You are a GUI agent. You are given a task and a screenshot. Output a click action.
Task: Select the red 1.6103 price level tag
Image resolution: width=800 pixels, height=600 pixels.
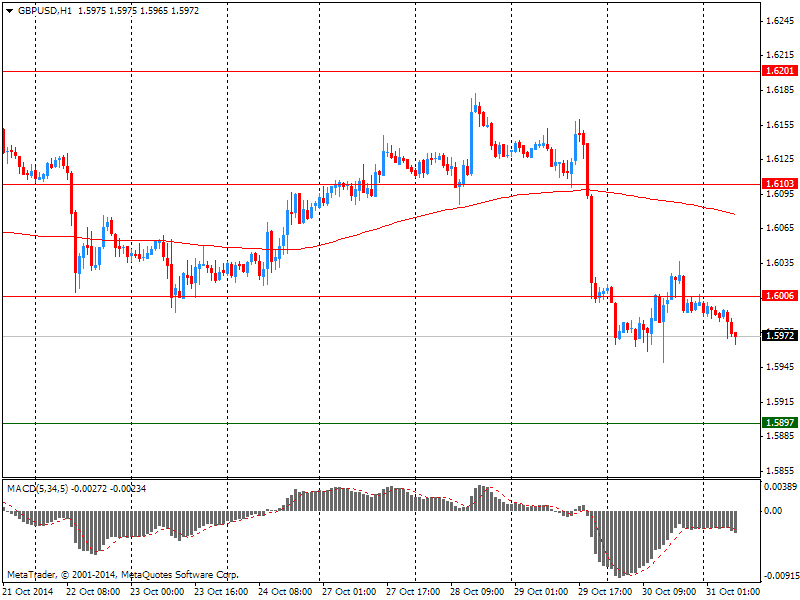click(x=780, y=184)
